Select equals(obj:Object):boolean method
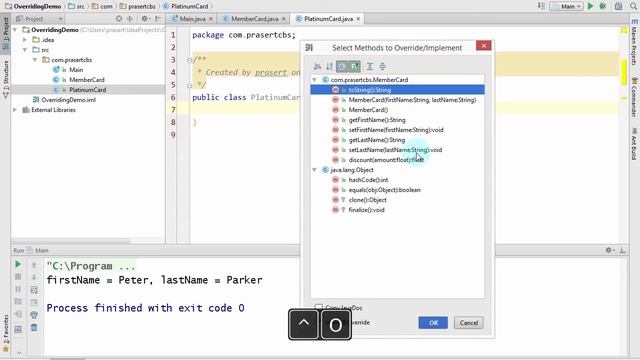The image size is (640, 360). pos(384,190)
